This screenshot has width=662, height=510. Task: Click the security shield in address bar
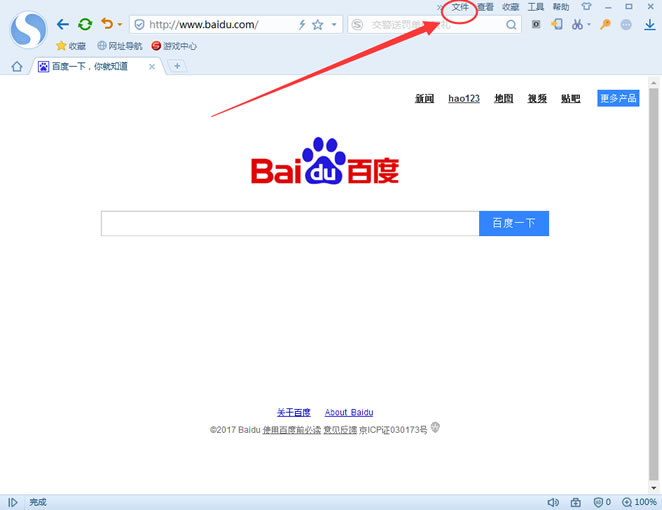139,24
